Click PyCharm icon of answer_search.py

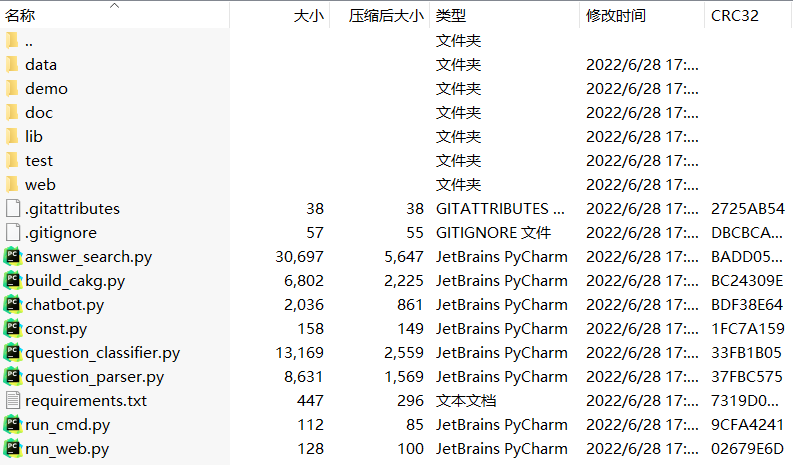click(x=13, y=257)
